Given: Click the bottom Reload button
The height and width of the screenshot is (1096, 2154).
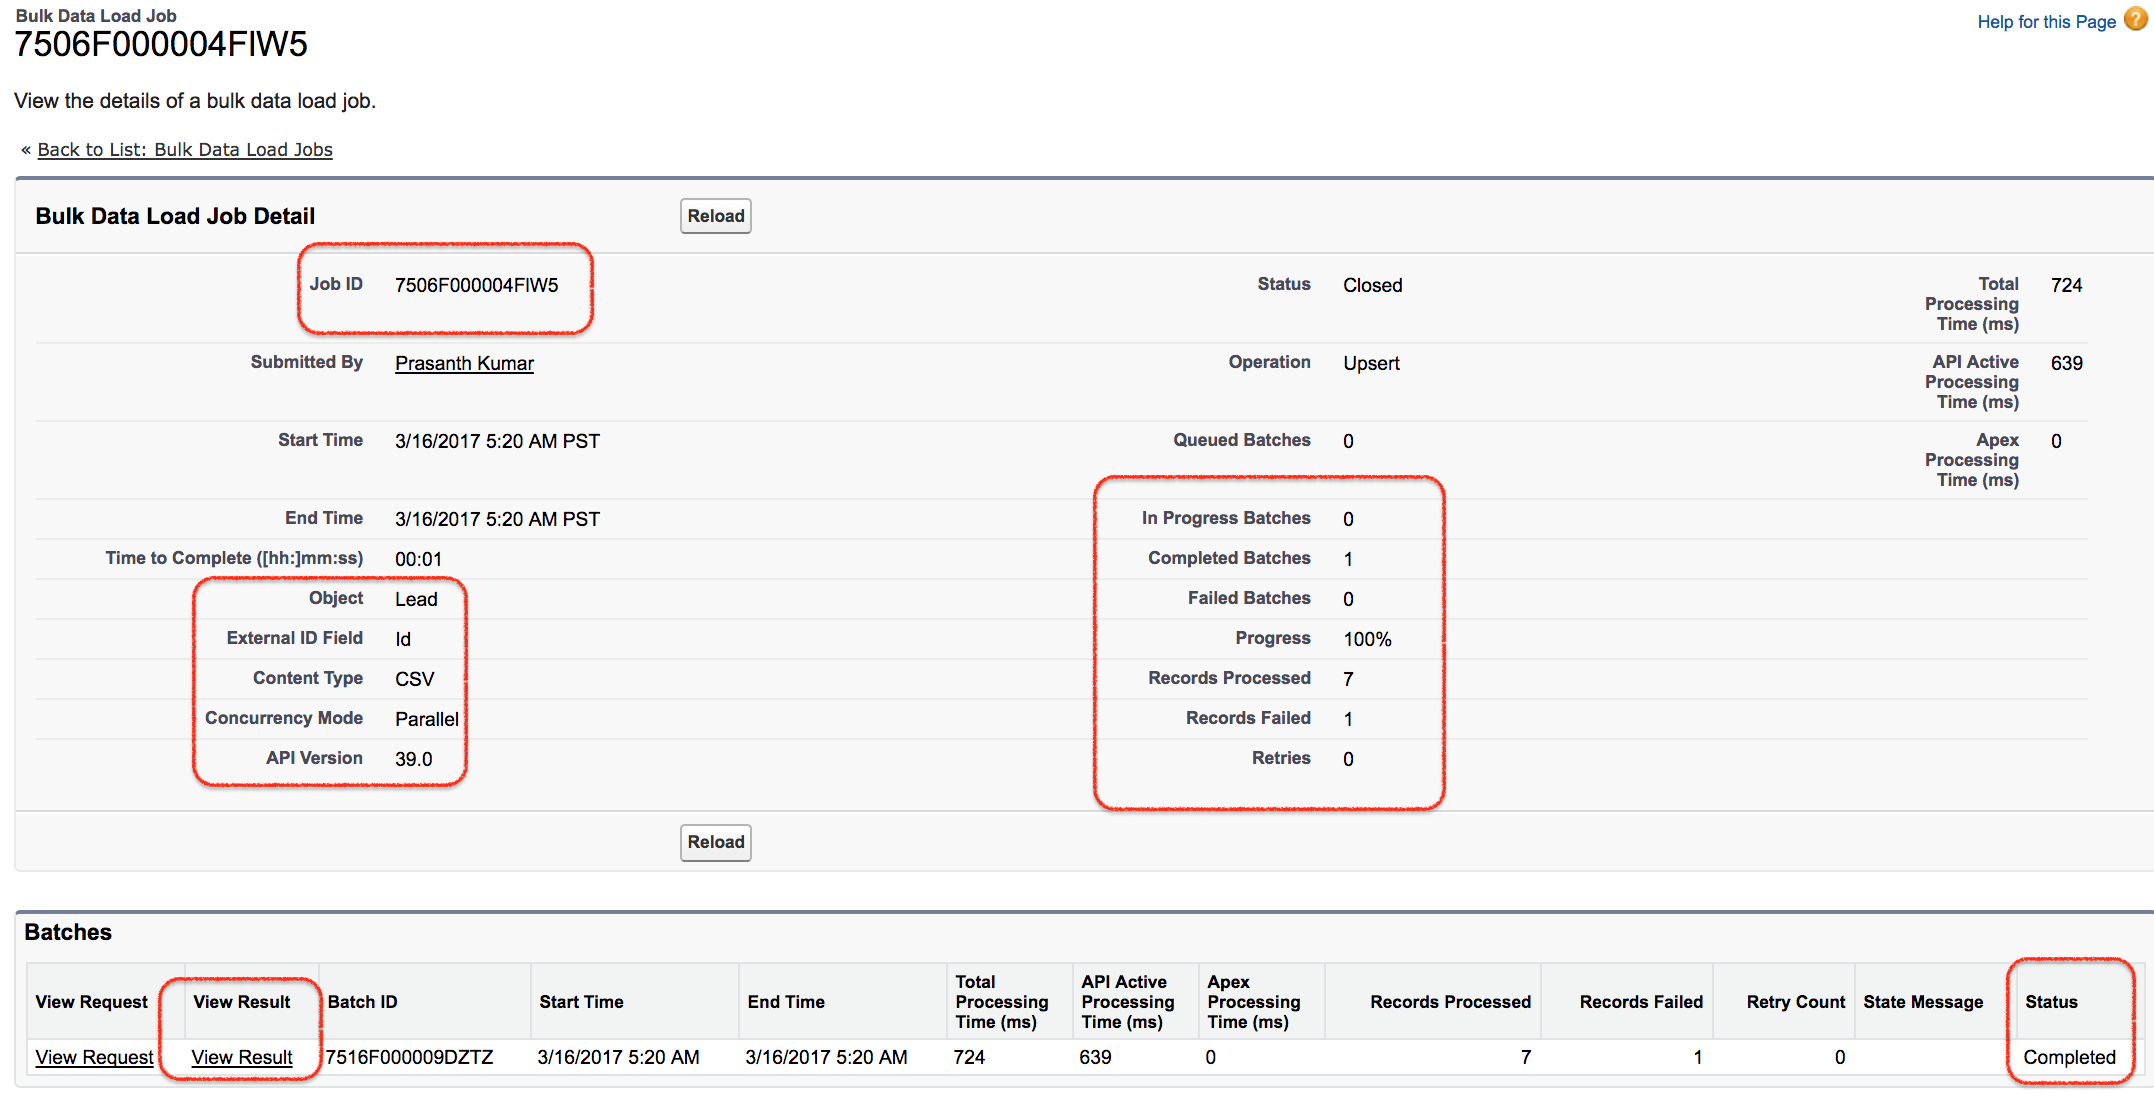Looking at the screenshot, I should tap(716, 842).
